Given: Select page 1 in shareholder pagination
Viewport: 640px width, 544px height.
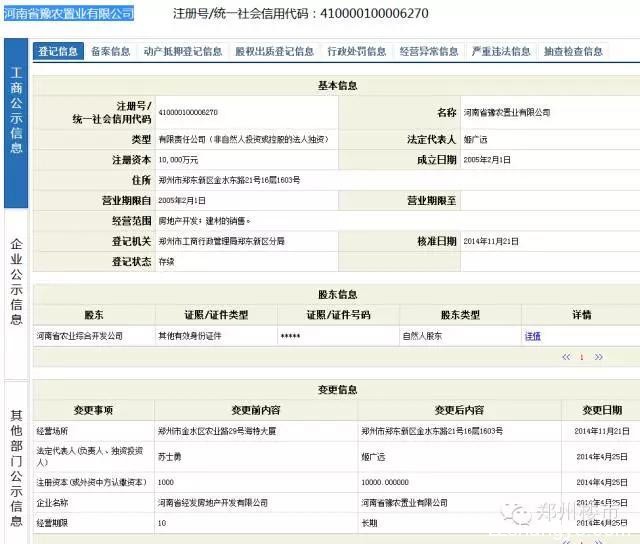Looking at the screenshot, I should pos(582,357).
